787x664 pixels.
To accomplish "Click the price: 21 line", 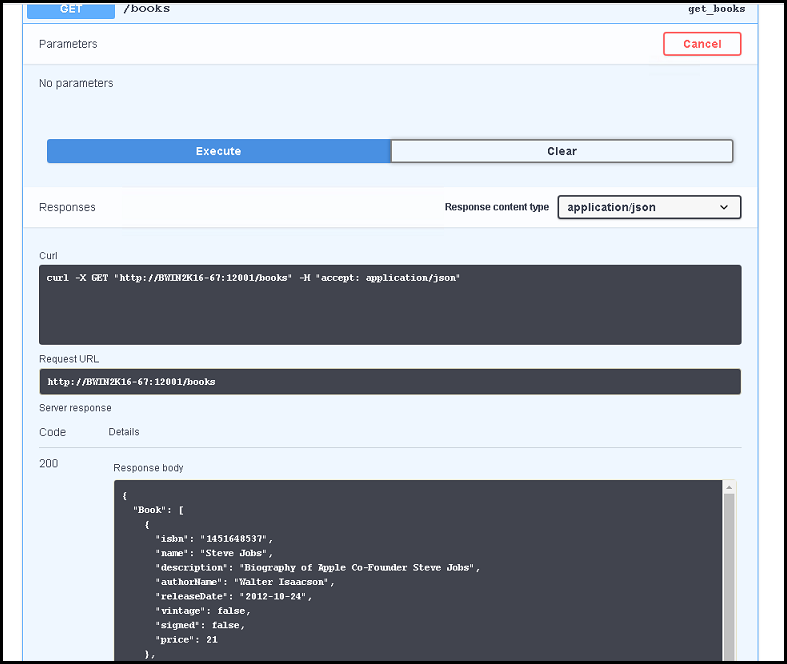I will tap(187, 639).
